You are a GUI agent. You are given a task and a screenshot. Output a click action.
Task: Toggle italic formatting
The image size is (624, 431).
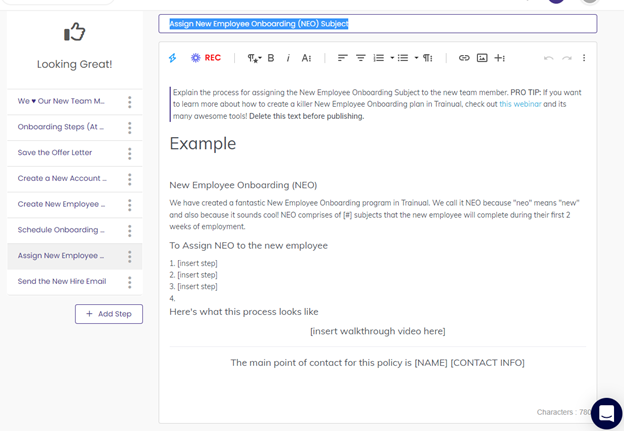[x=288, y=58]
